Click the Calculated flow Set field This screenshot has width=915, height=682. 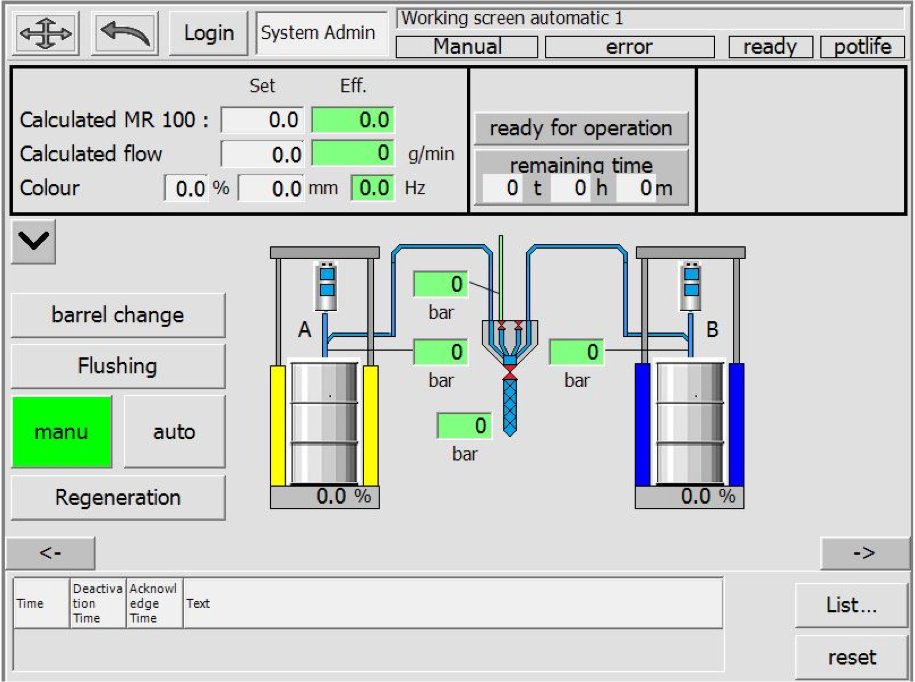(263, 155)
